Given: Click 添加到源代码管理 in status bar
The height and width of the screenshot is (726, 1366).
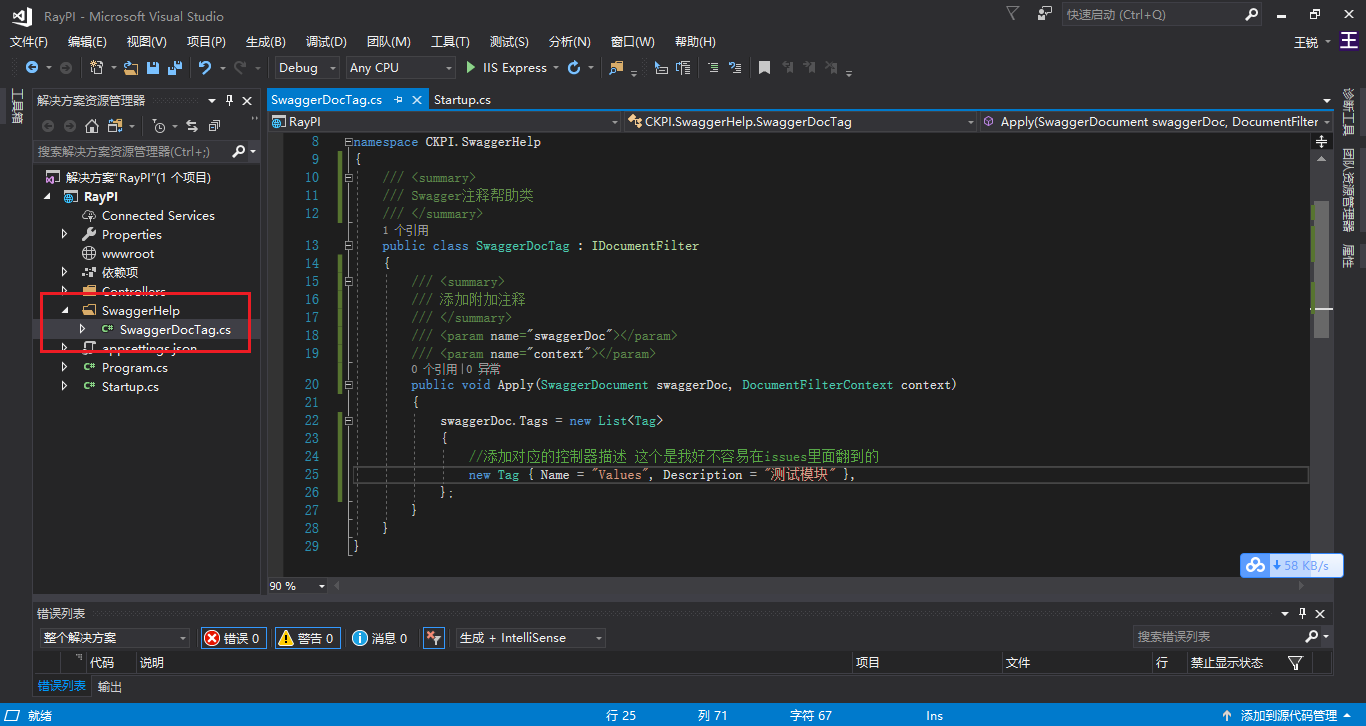Looking at the screenshot, I should [x=1288, y=716].
